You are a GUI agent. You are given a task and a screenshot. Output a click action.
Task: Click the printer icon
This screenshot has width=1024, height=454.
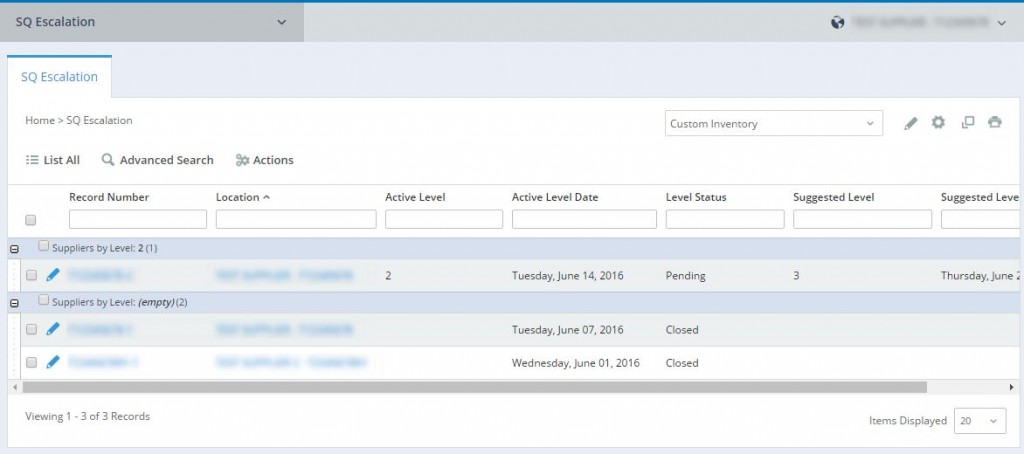click(995, 122)
